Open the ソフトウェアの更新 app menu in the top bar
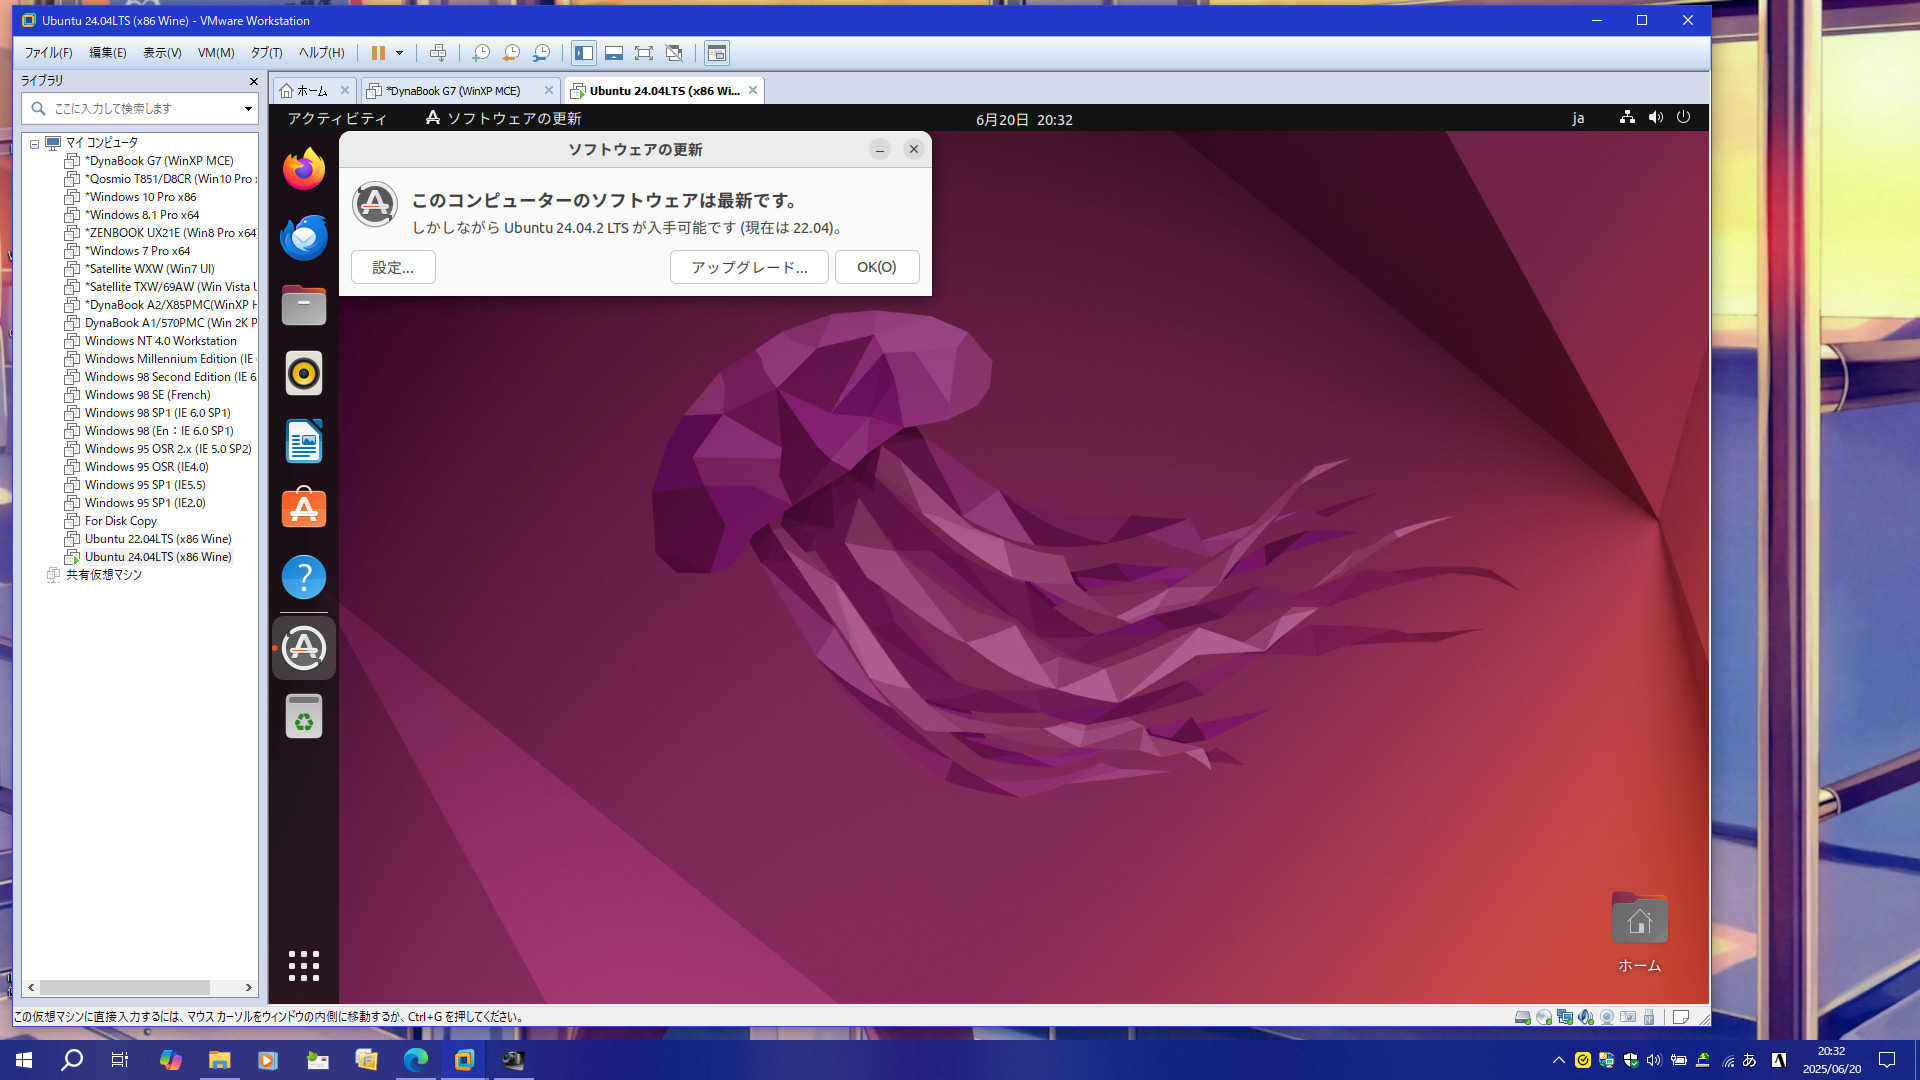Screen dimensions: 1920x1080 503,118
